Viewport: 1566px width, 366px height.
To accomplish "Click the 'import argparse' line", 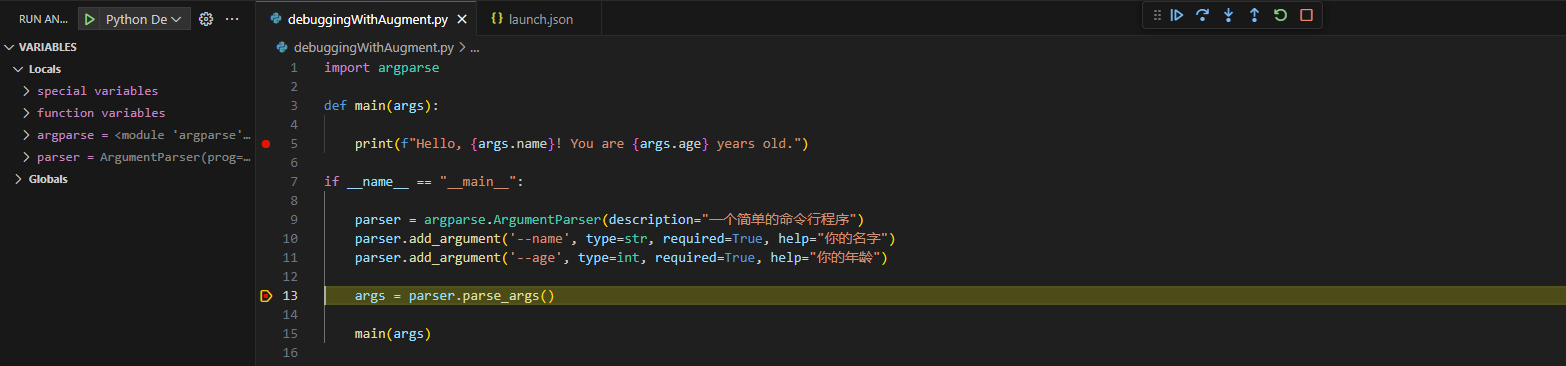I will (x=382, y=68).
